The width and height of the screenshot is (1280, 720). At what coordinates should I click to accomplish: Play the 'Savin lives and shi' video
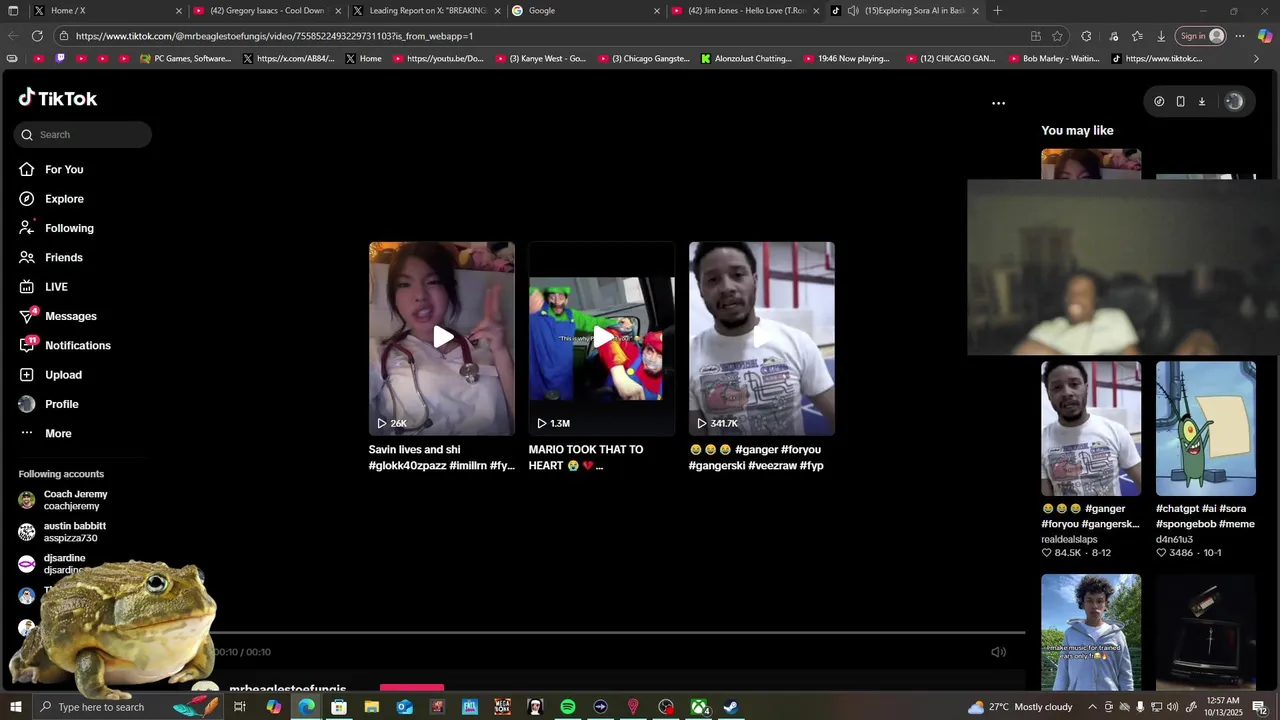click(x=442, y=338)
